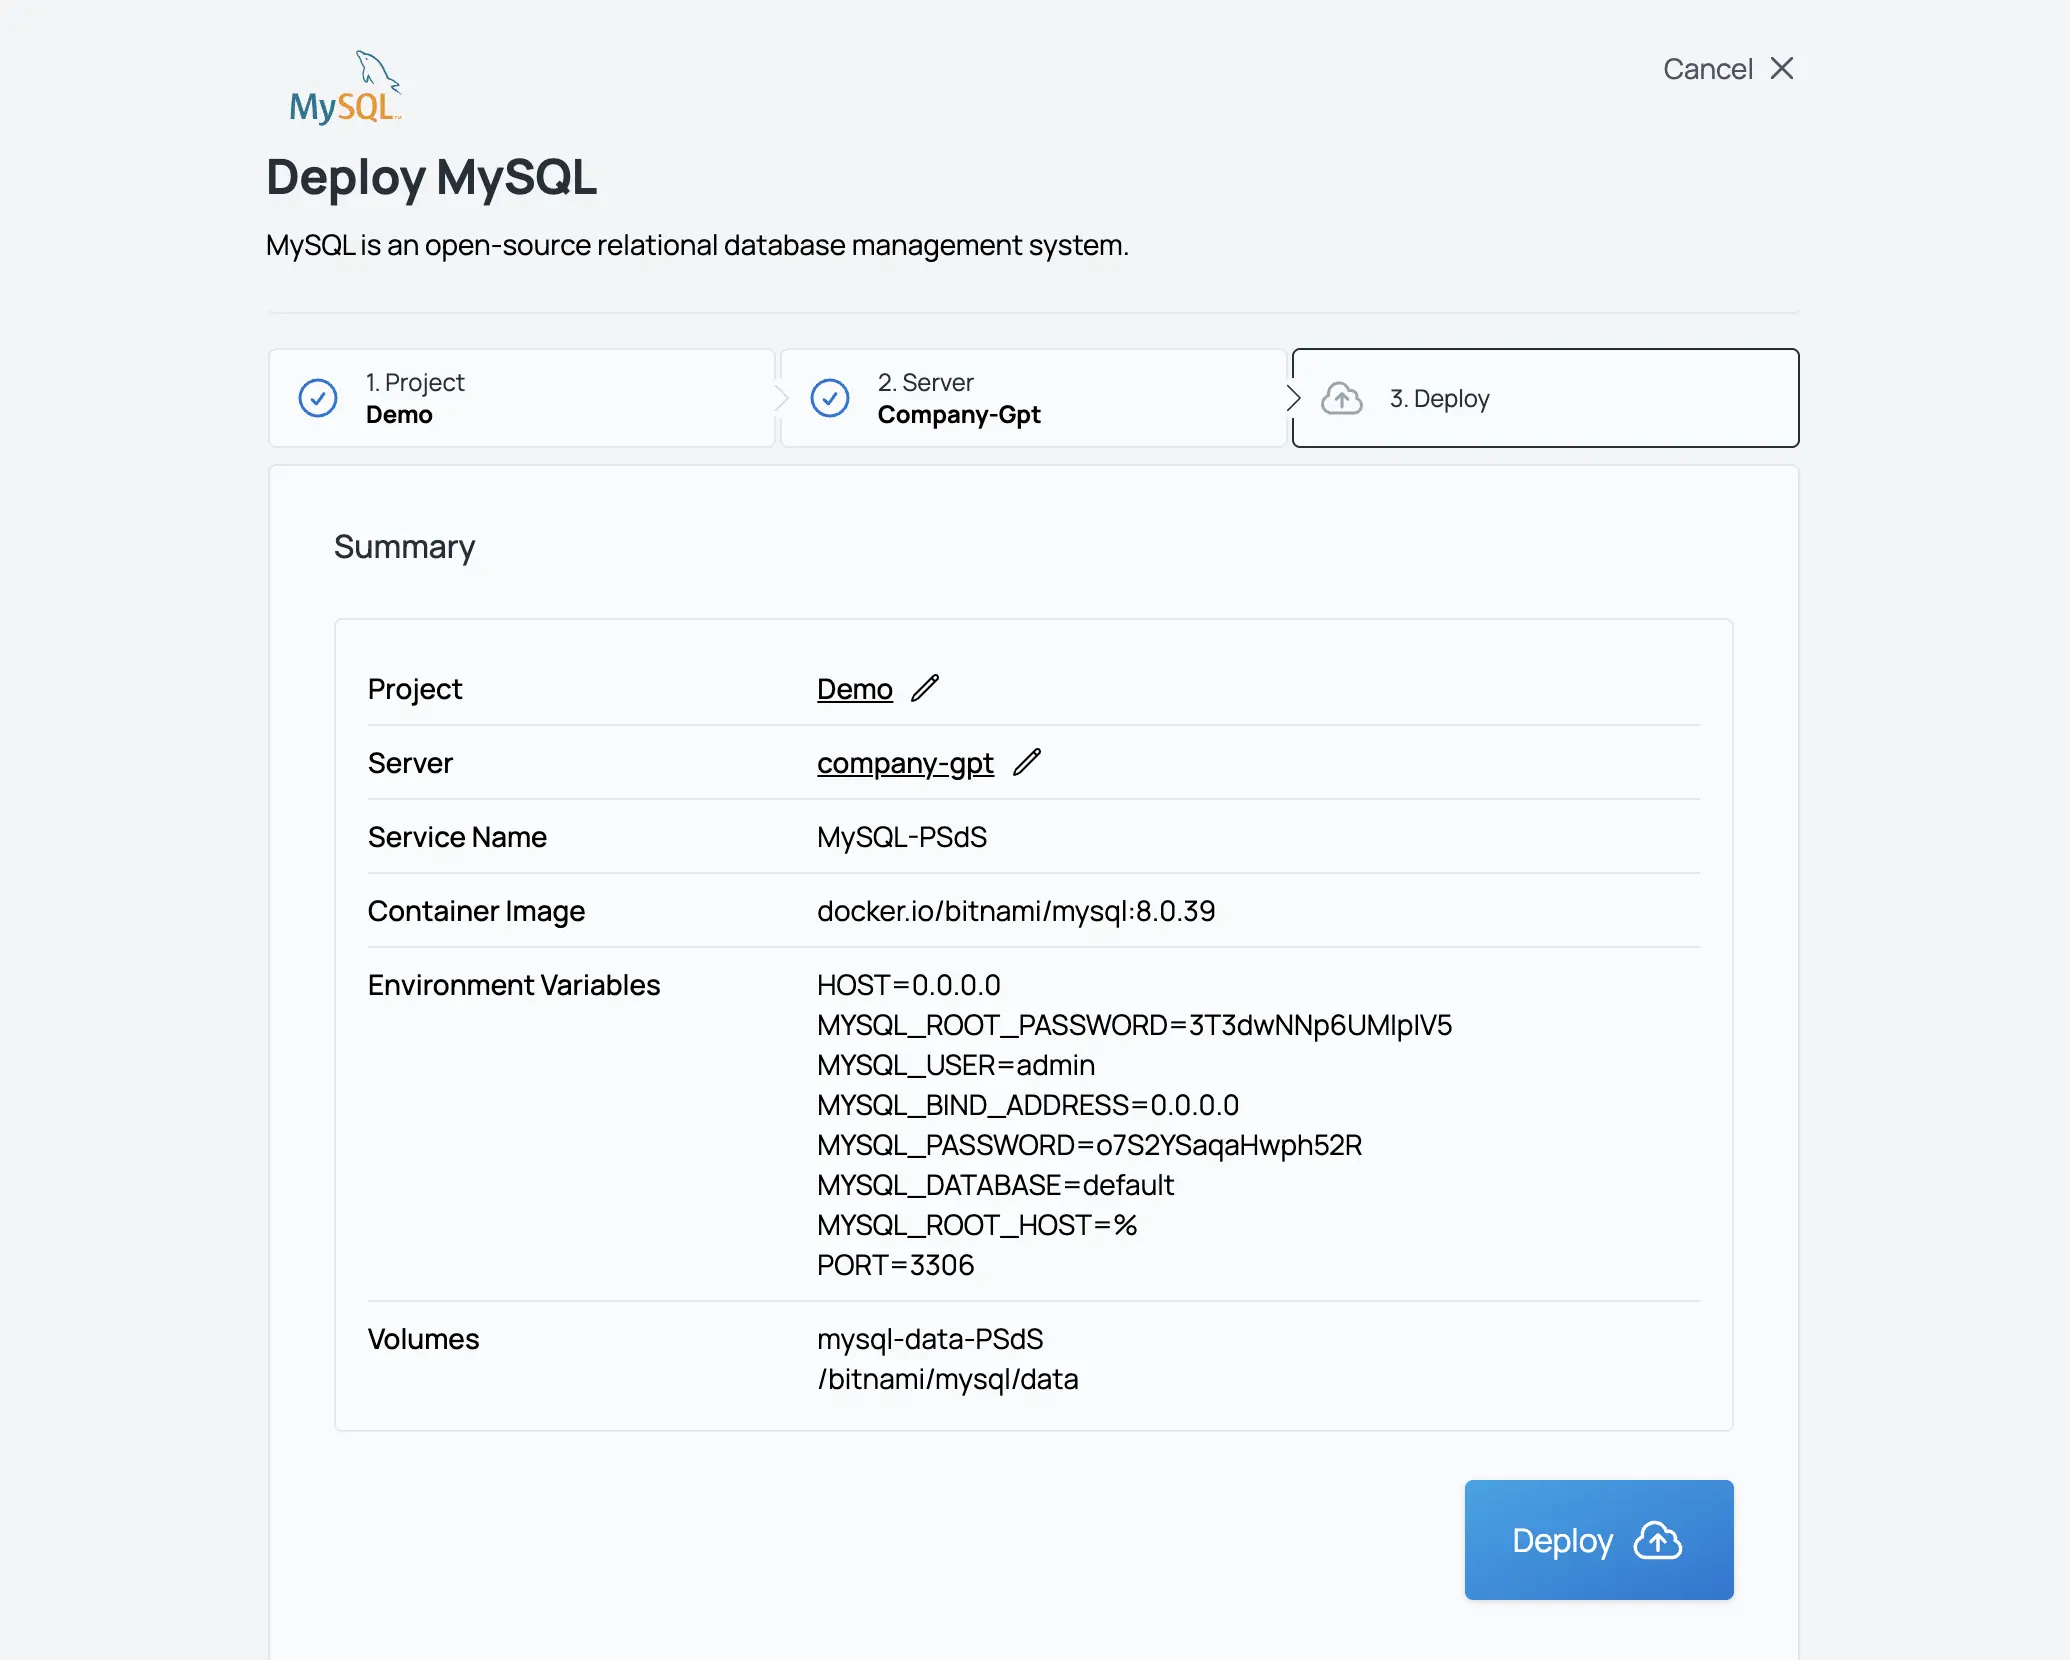This screenshot has height=1660, width=2070.
Task: Click MYSQL_USER=admin variable
Action: point(956,1065)
